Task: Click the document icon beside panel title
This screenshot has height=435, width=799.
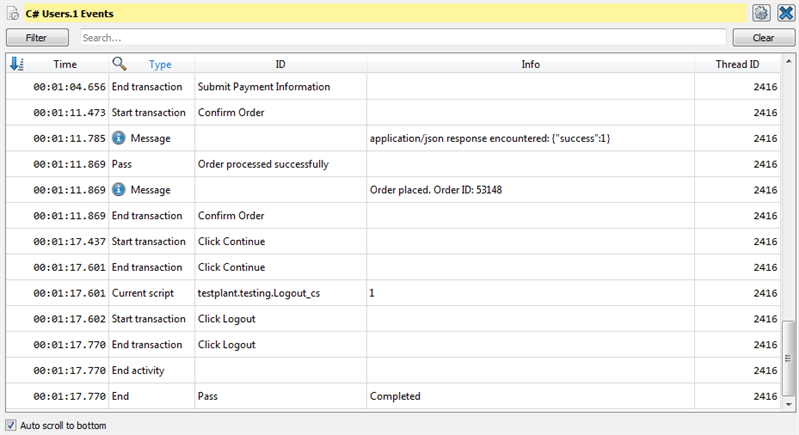Action: coord(15,14)
